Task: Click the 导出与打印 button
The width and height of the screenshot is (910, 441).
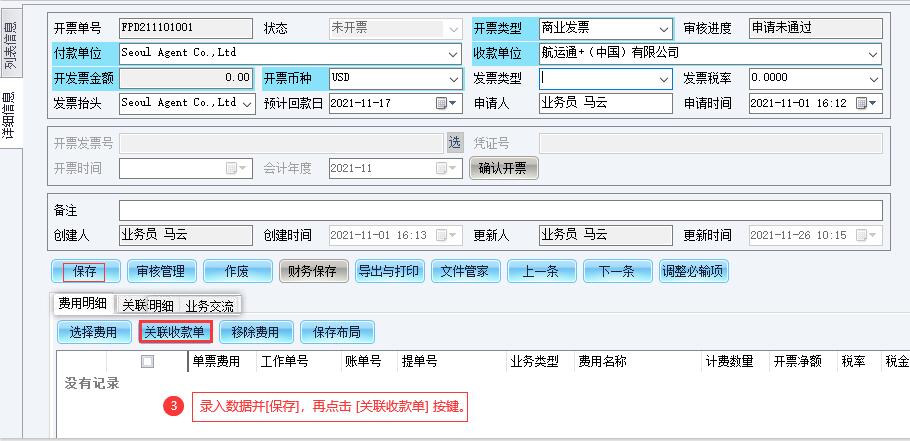Action: (x=390, y=271)
